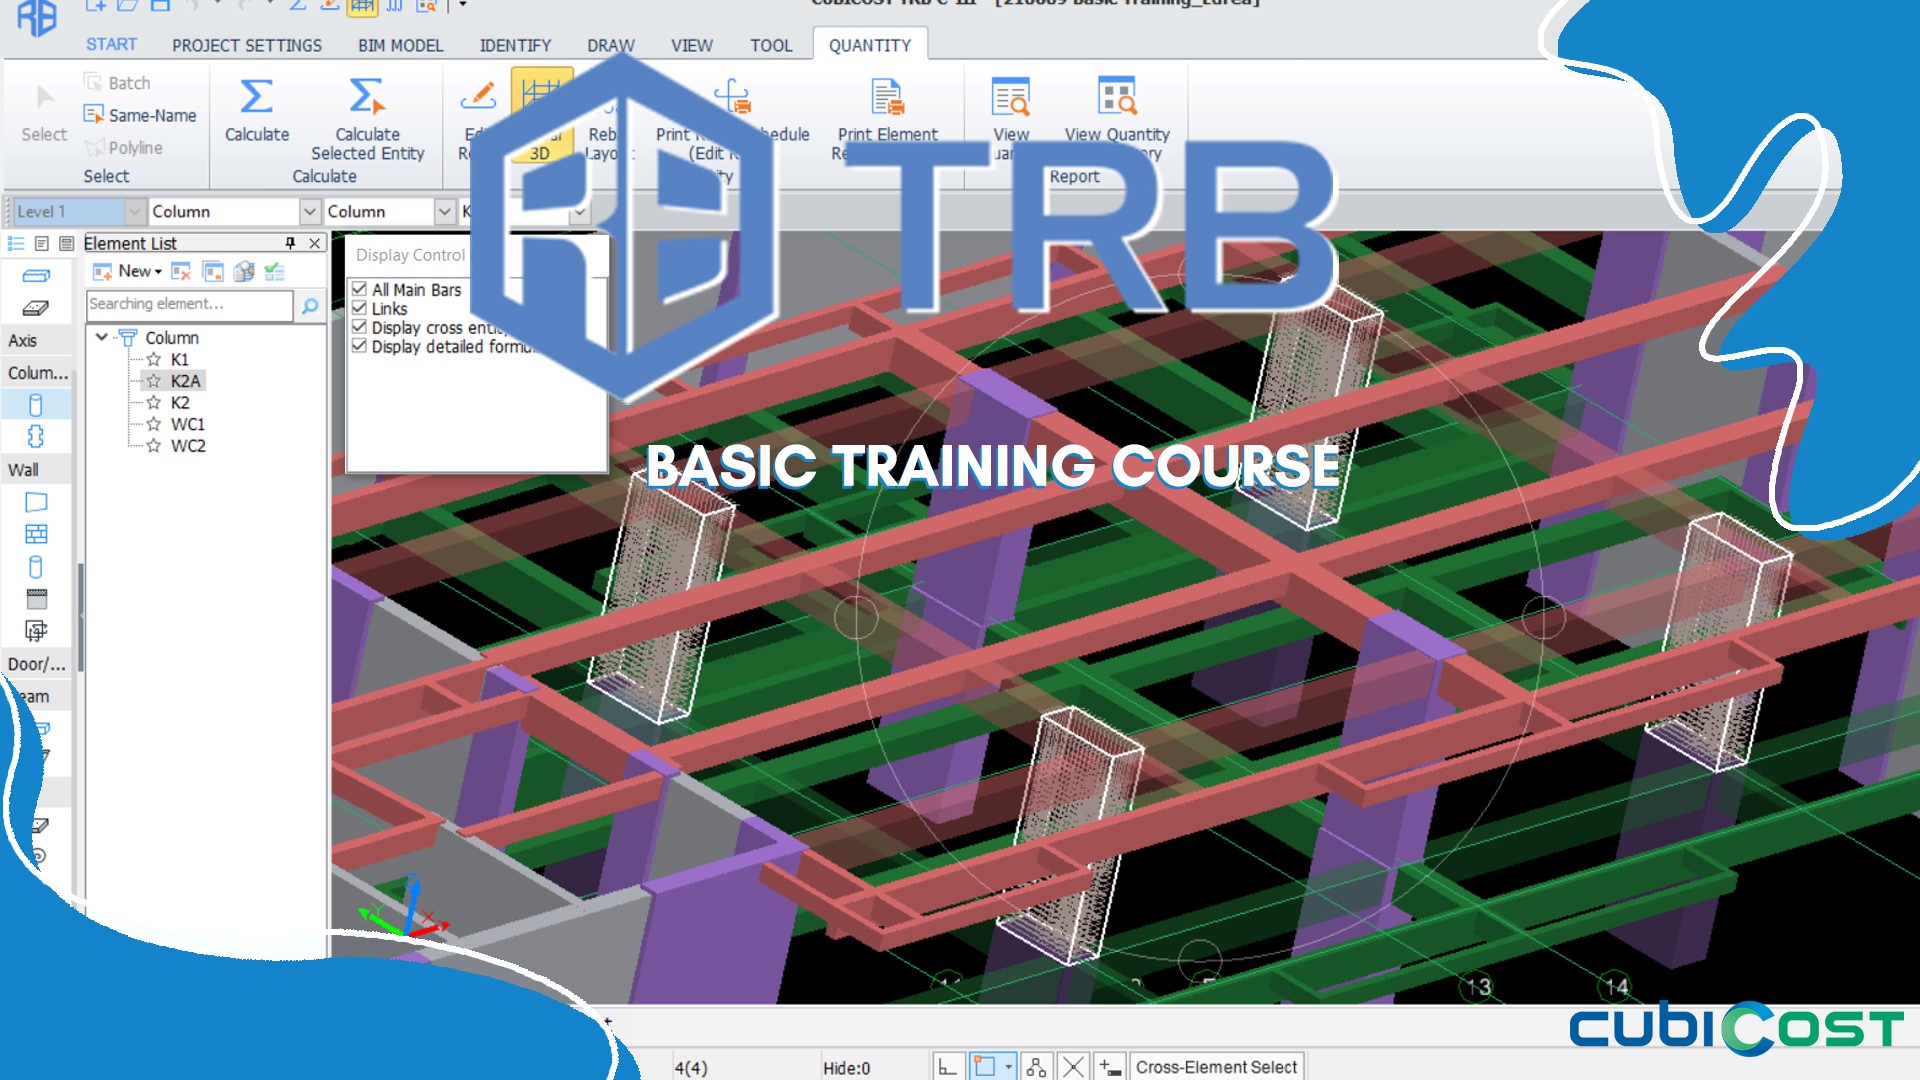Click the box selection mode icon in status bar
The width and height of the screenshot is (1920, 1080).
[x=985, y=1066]
